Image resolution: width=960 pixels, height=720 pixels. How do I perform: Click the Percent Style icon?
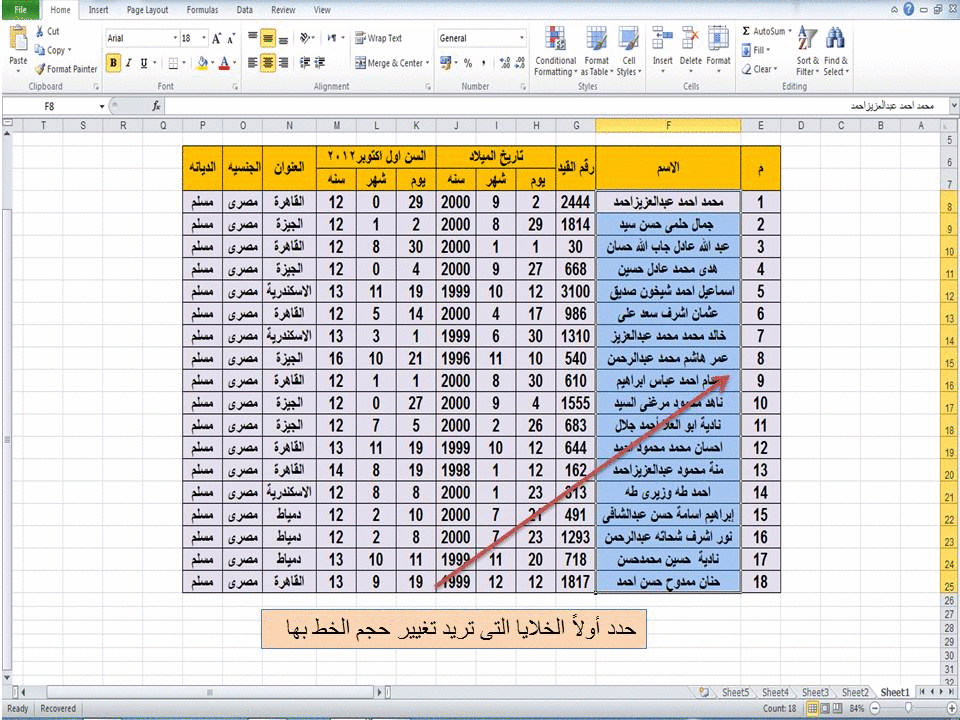[x=468, y=63]
